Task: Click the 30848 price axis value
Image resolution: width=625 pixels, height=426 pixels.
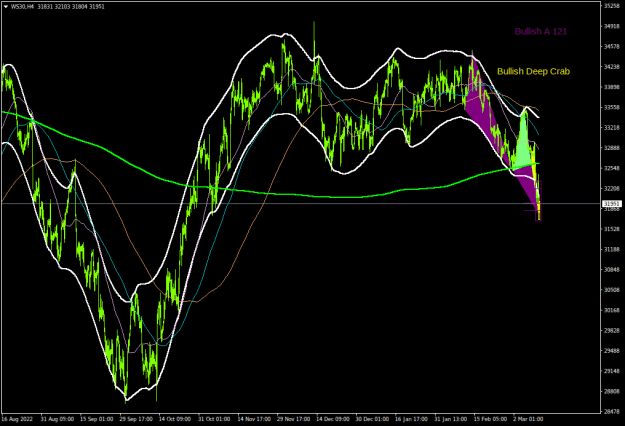Action: (x=611, y=269)
